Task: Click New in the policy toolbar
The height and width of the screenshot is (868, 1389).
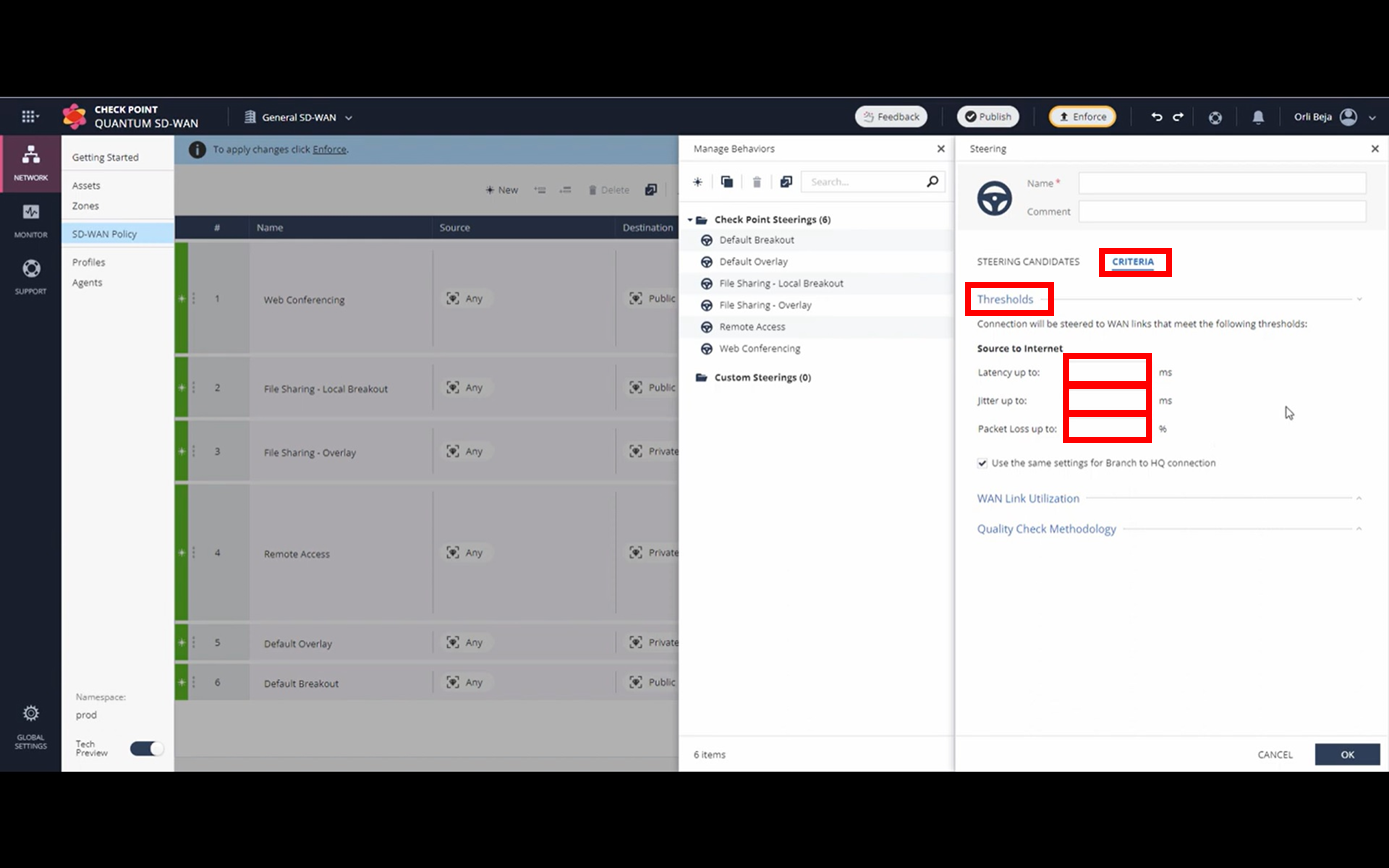Action: click(501, 190)
